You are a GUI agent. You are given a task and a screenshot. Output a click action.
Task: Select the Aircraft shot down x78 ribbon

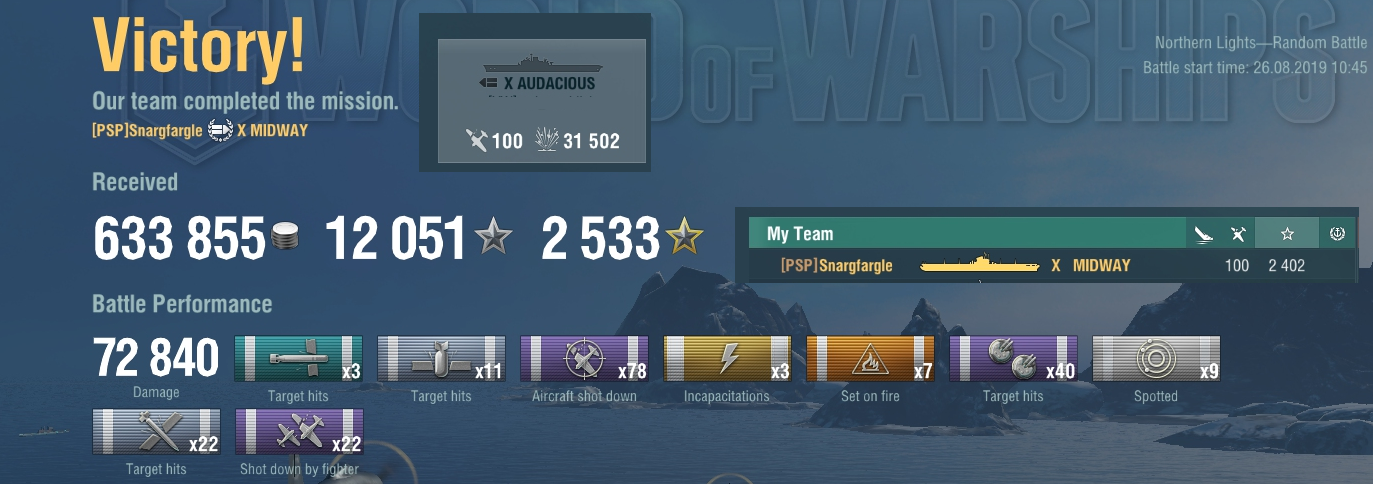[584, 359]
